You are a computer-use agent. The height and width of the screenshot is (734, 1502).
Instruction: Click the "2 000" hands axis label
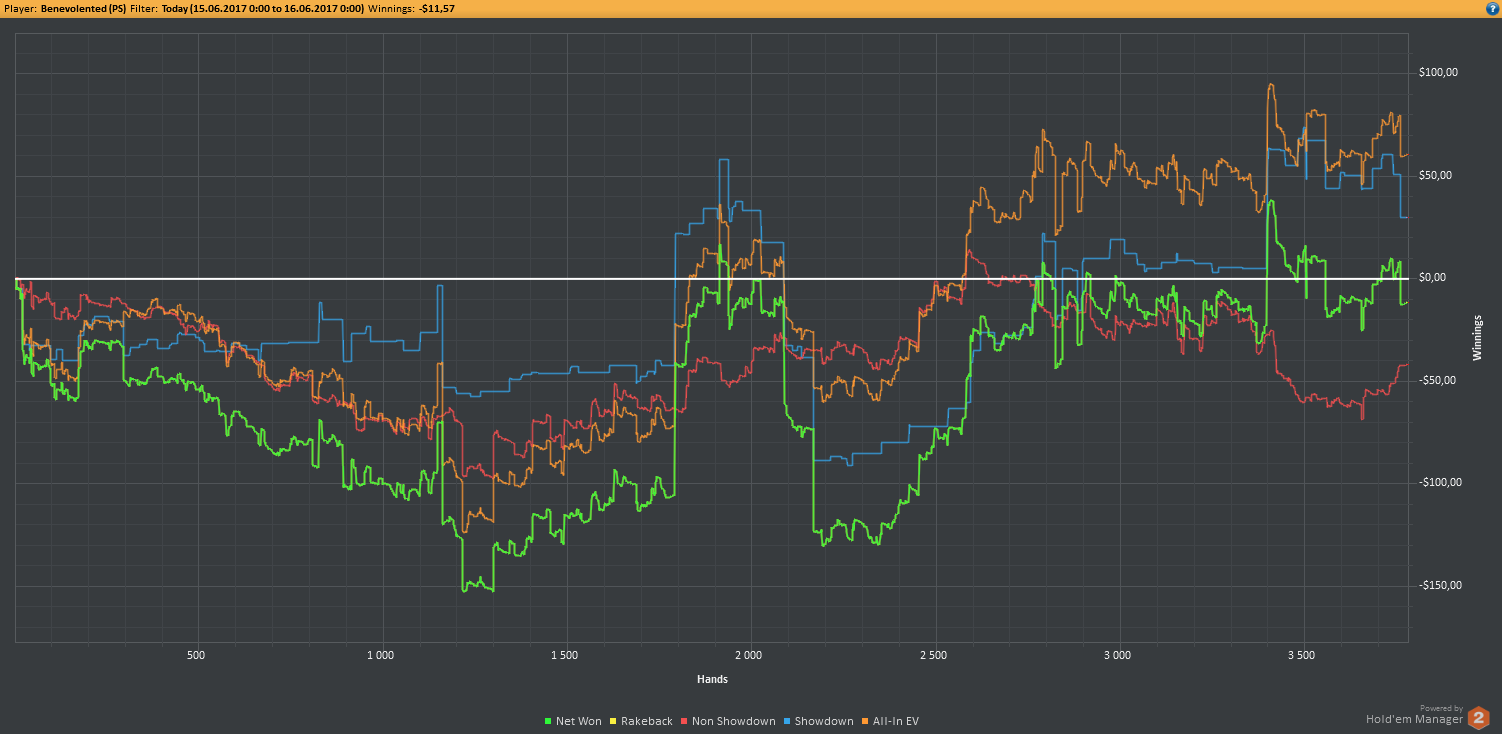749,656
